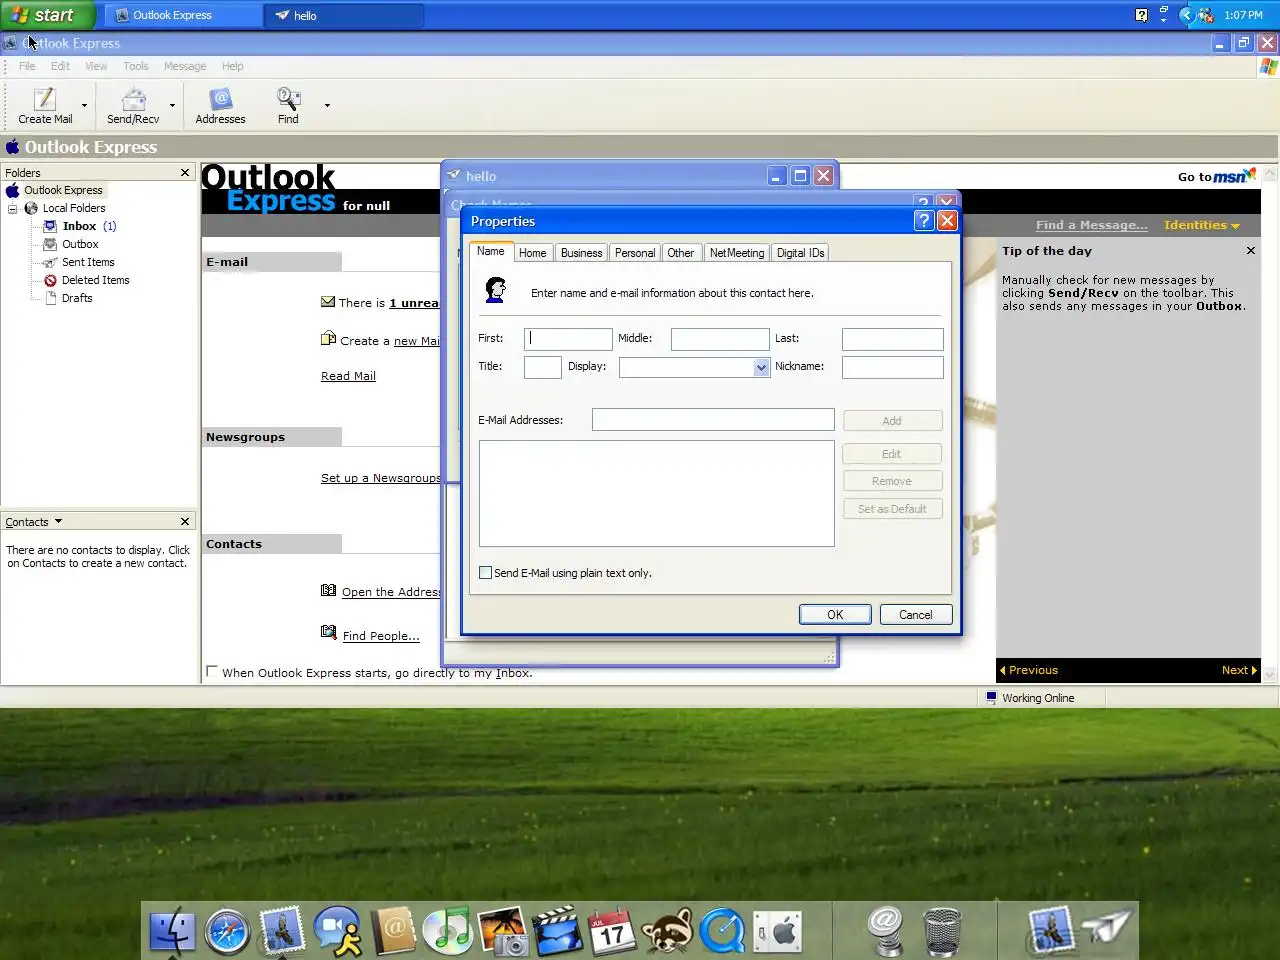Open the Read Mail link
Viewport: 1280px width, 960px height.
pyautogui.click(x=348, y=376)
